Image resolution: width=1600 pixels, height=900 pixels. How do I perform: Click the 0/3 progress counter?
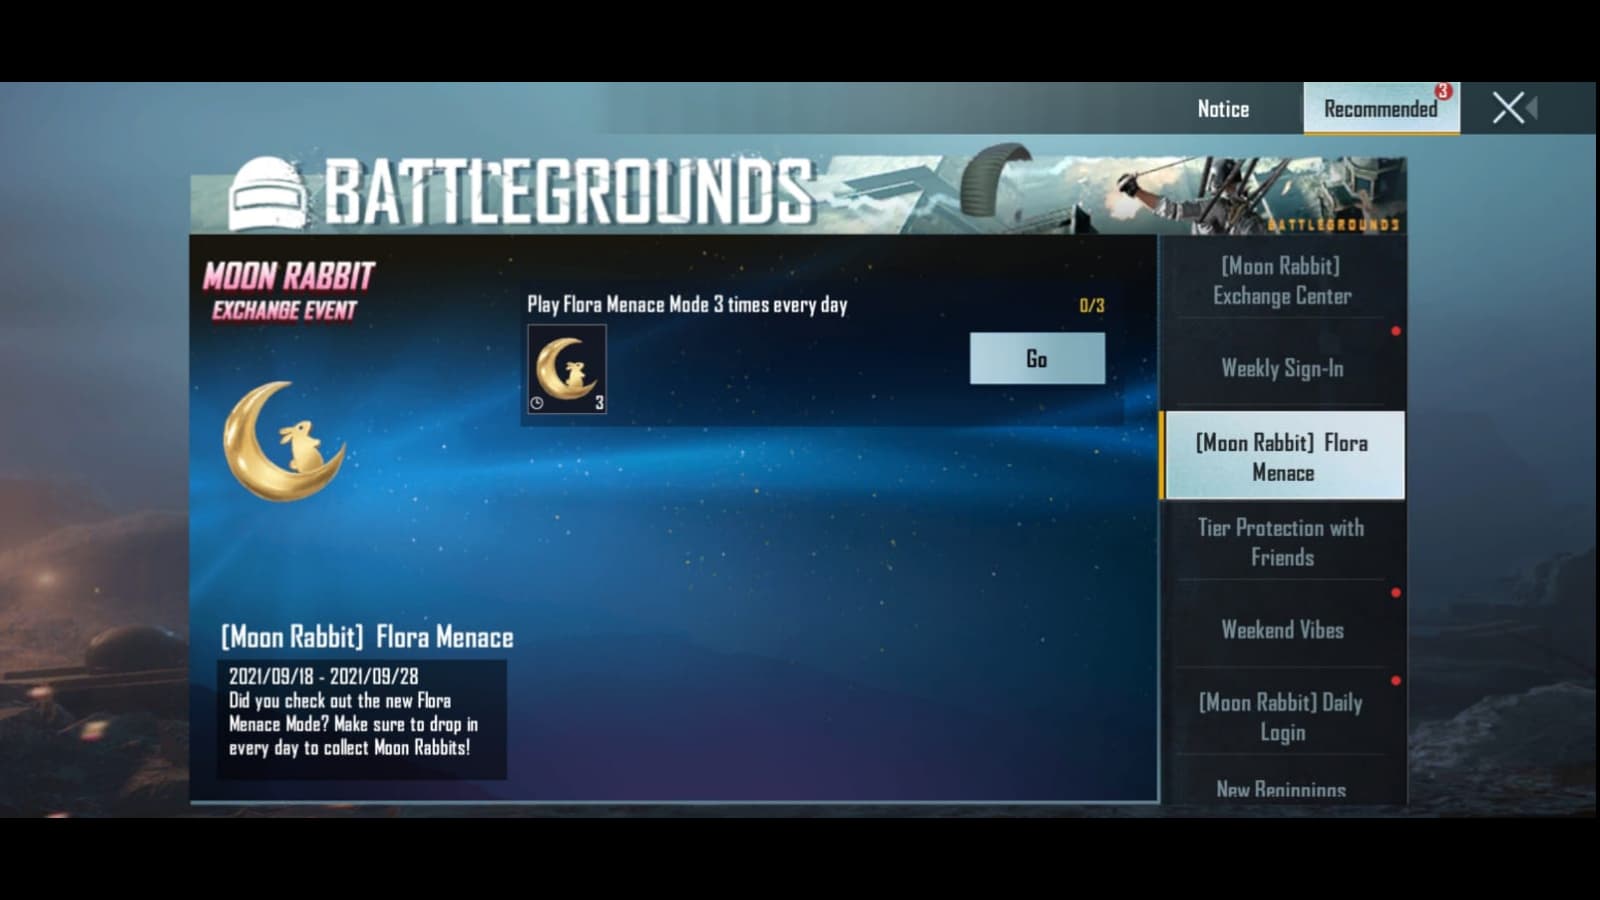(x=1092, y=305)
